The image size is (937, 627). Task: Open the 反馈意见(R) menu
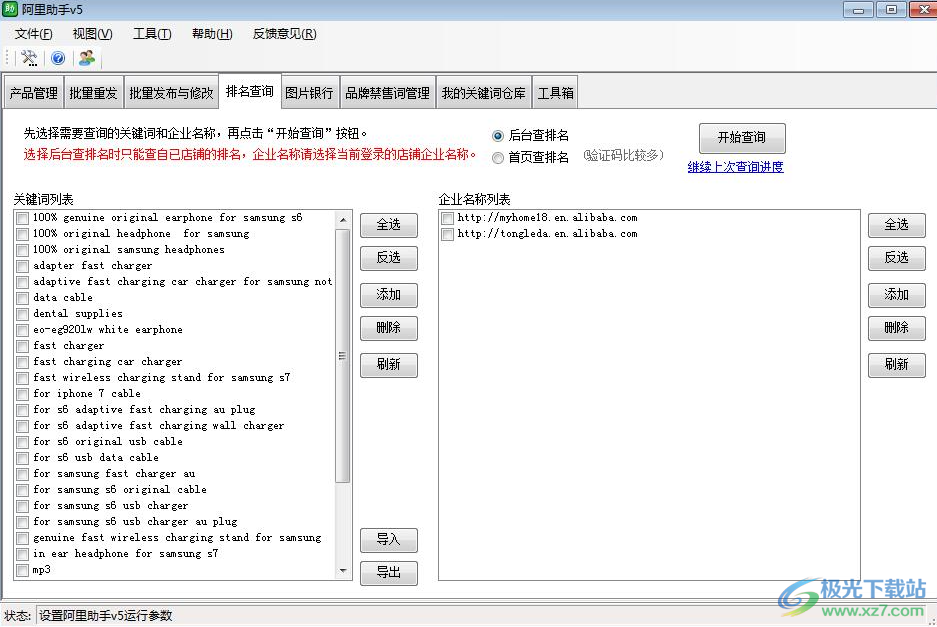(284, 34)
